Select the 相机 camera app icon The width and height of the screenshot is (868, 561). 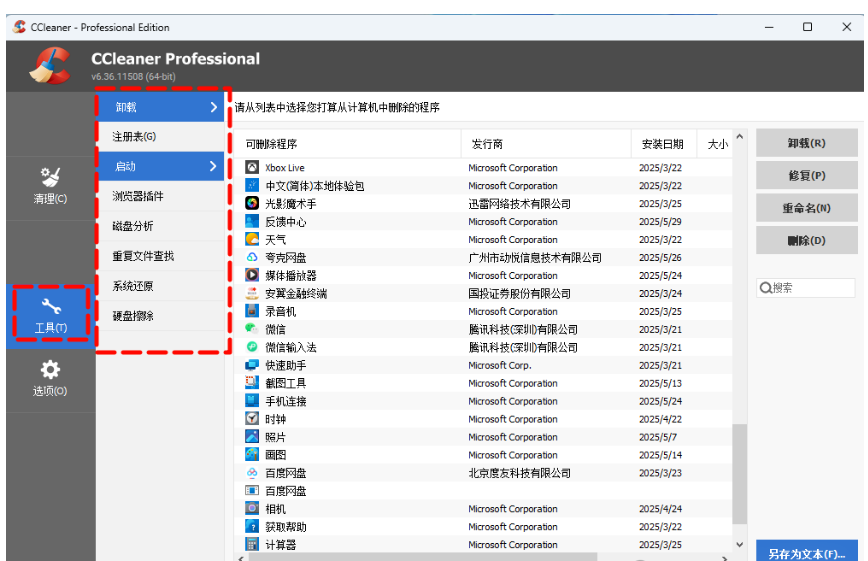click(x=252, y=508)
